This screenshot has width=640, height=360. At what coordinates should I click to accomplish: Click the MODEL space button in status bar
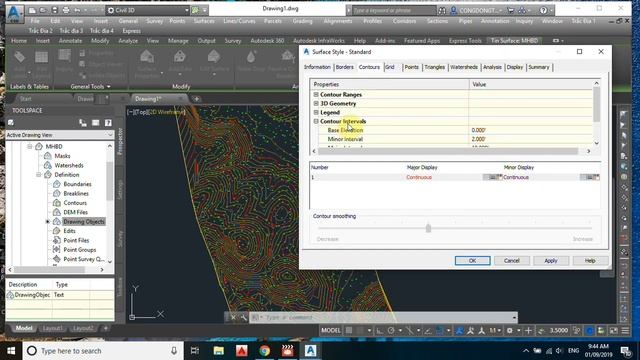pos(331,330)
